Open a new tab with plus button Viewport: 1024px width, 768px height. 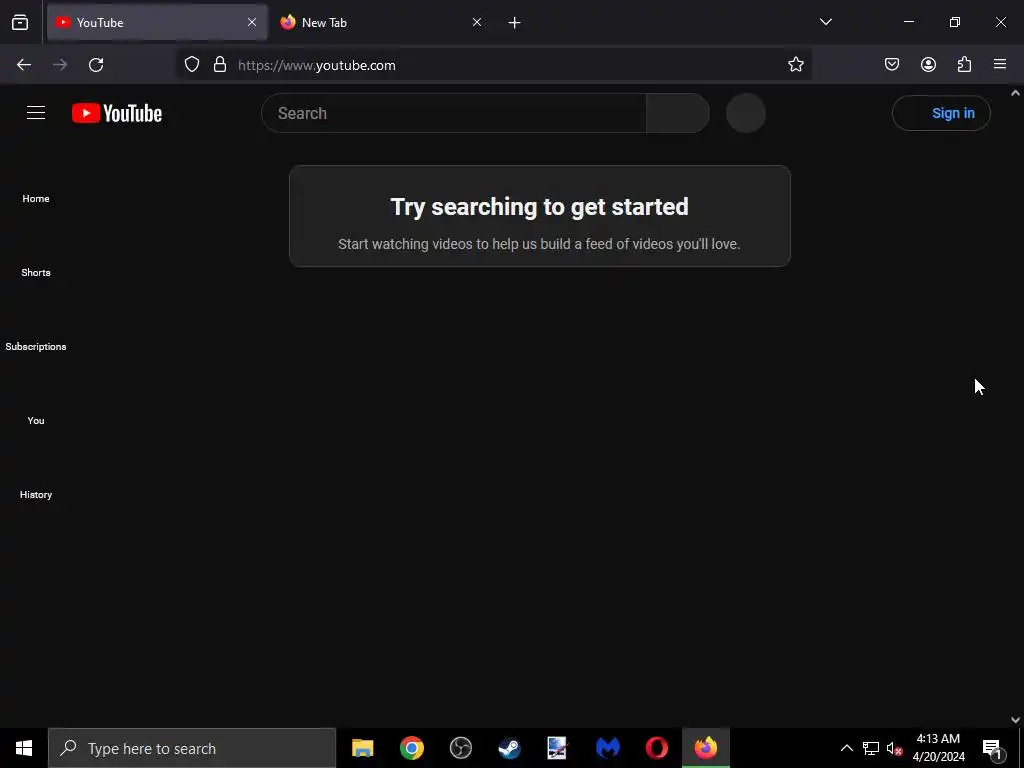pyautogui.click(x=515, y=23)
